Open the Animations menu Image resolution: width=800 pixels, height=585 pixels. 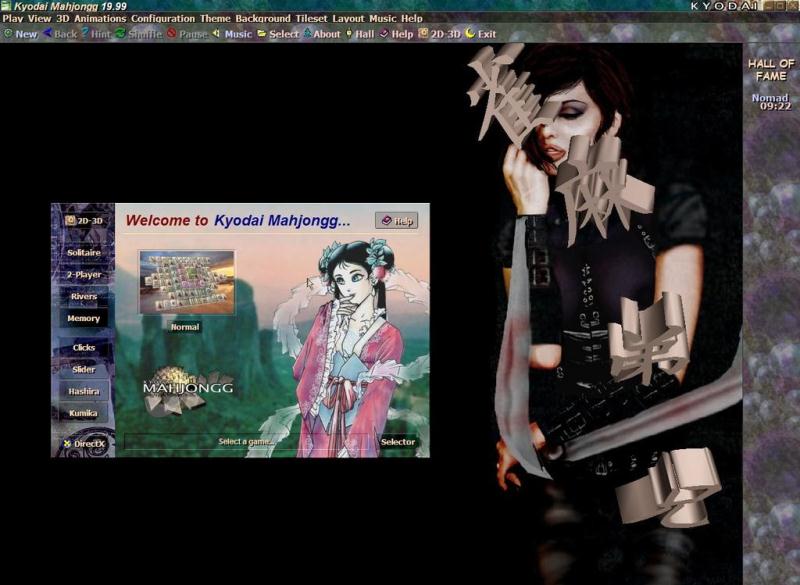point(101,18)
